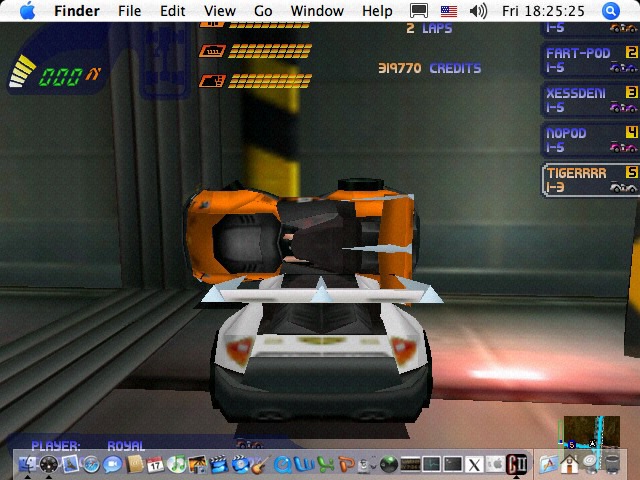Launch Microsoft Excel from the Dock
Image resolution: width=640 pixels, height=480 pixels.
tap(325, 464)
